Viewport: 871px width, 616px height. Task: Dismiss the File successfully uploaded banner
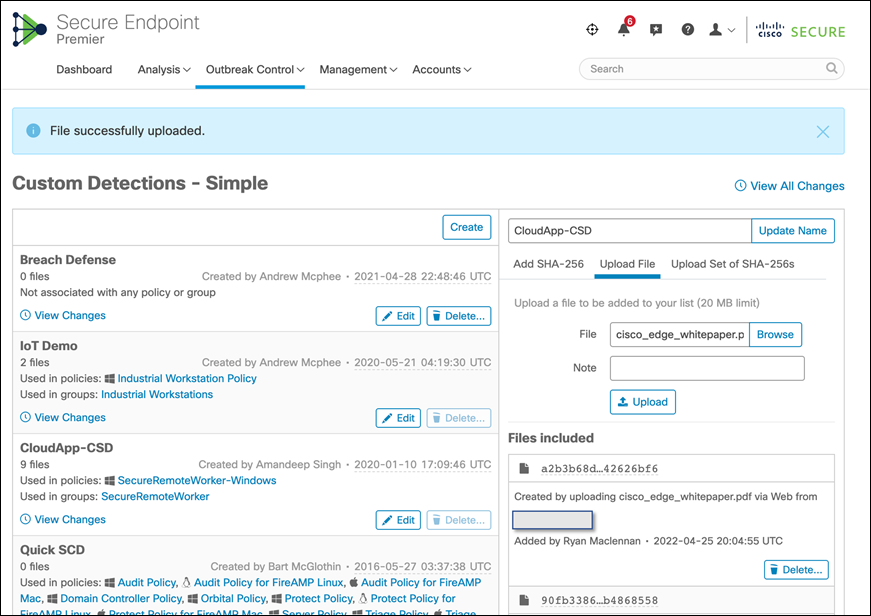823,132
